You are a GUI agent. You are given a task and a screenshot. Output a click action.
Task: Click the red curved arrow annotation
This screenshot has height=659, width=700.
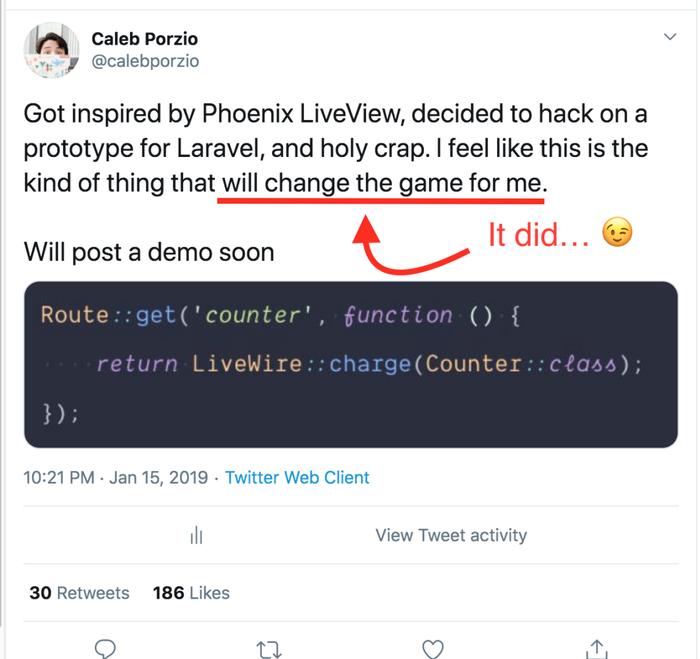click(408, 245)
